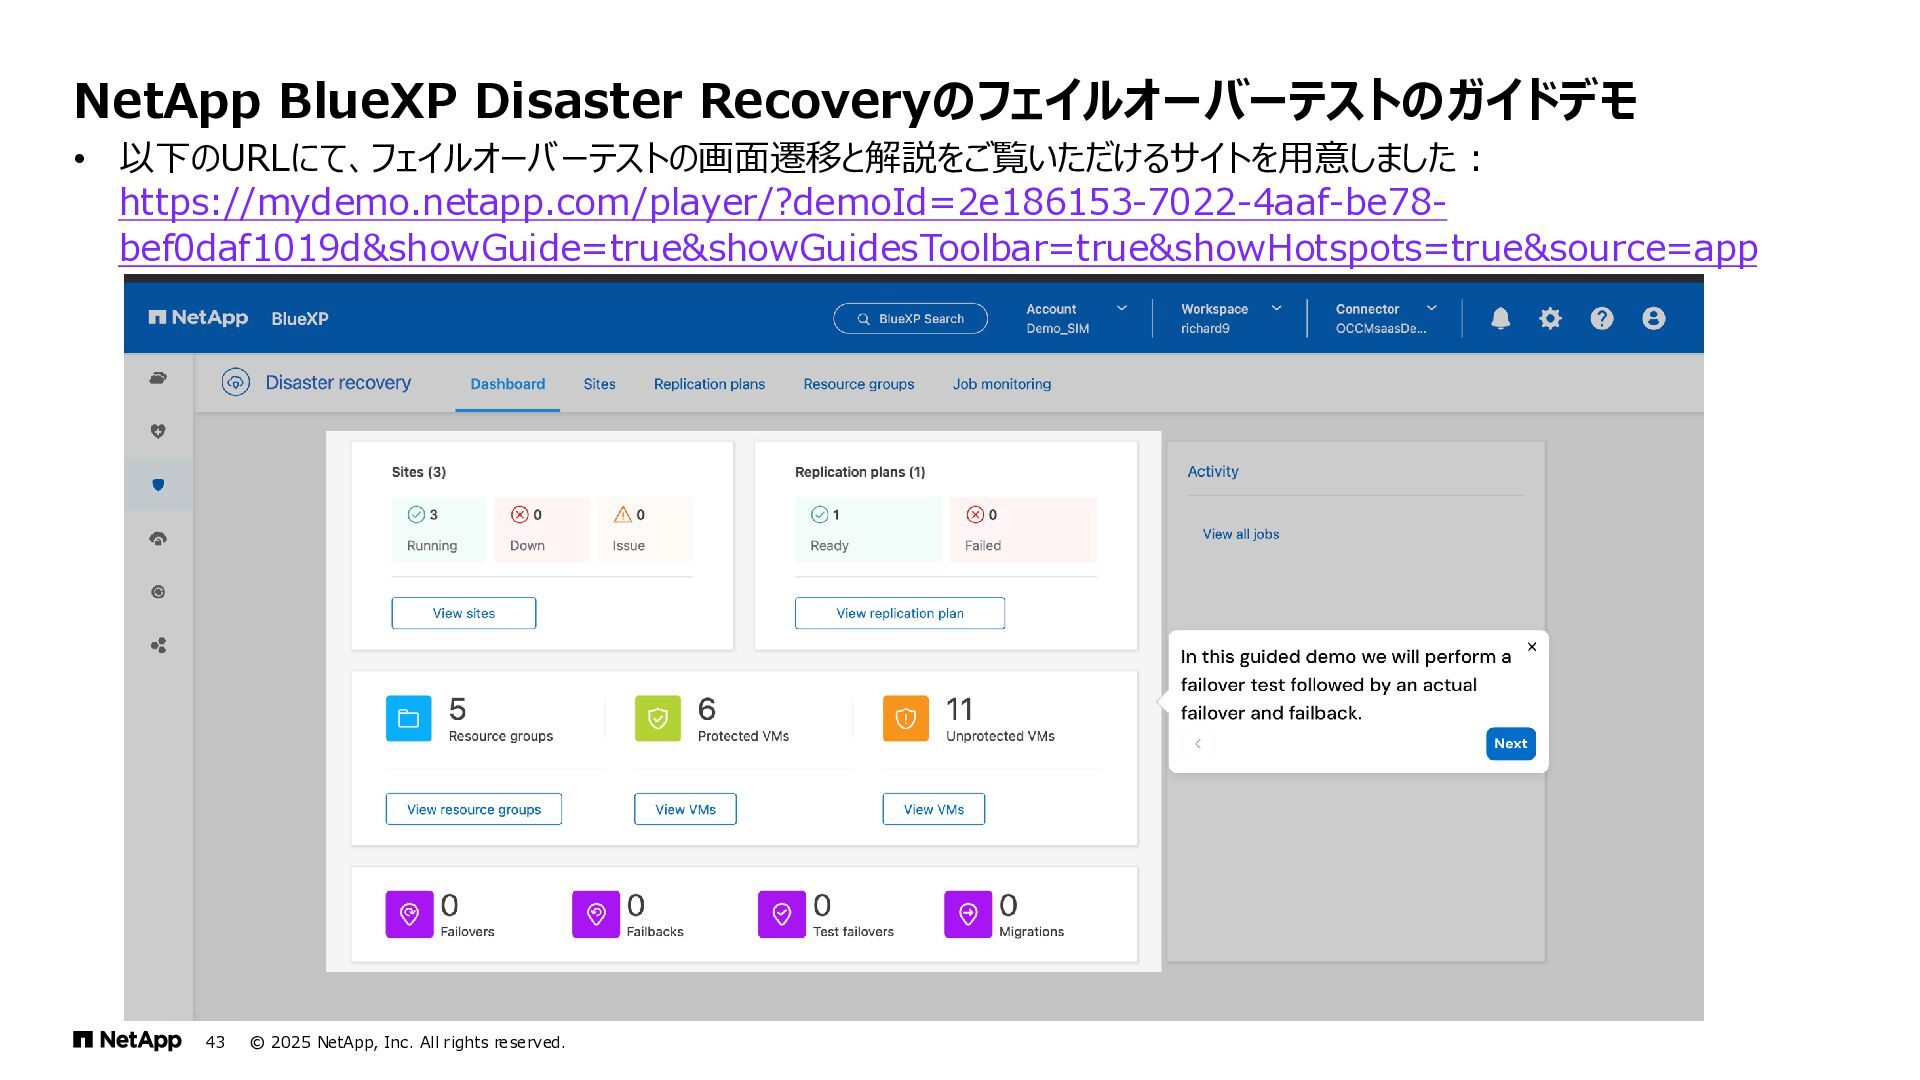Image resolution: width=1920 pixels, height=1080 pixels.
Task: Click the Disaster recovery cloud icon
Action: pyautogui.click(x=236, y=382)
